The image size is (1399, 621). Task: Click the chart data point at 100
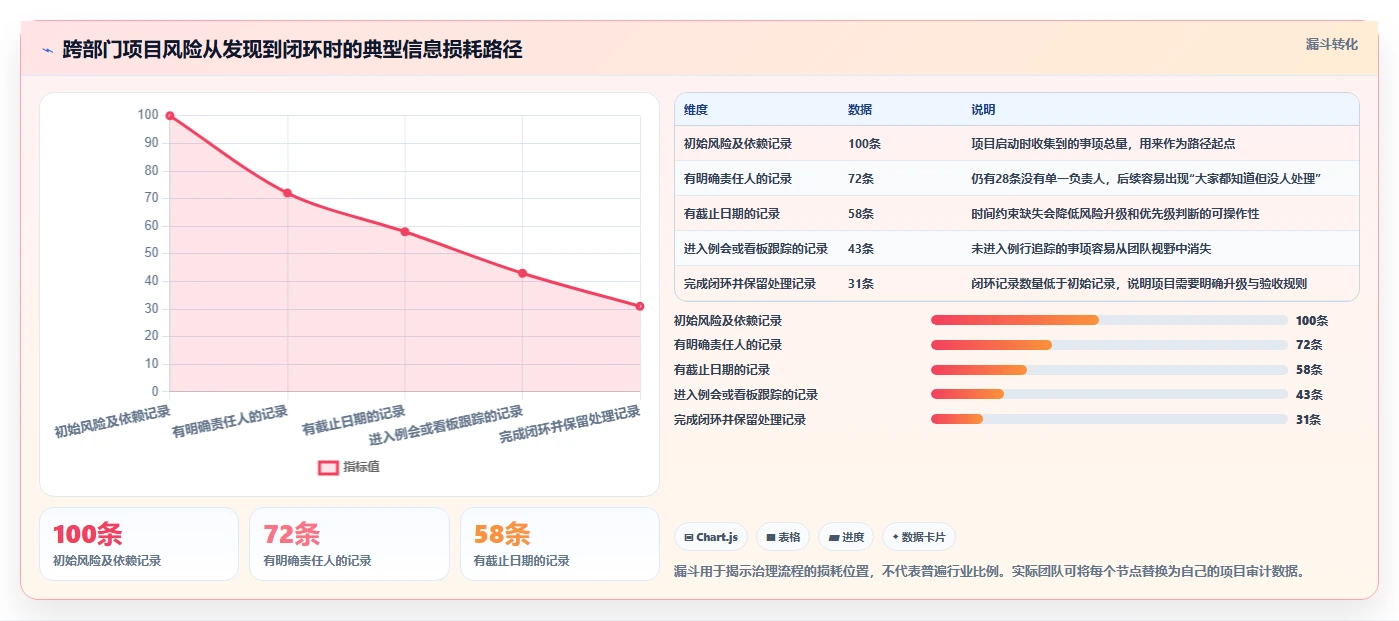coord(170,116)
